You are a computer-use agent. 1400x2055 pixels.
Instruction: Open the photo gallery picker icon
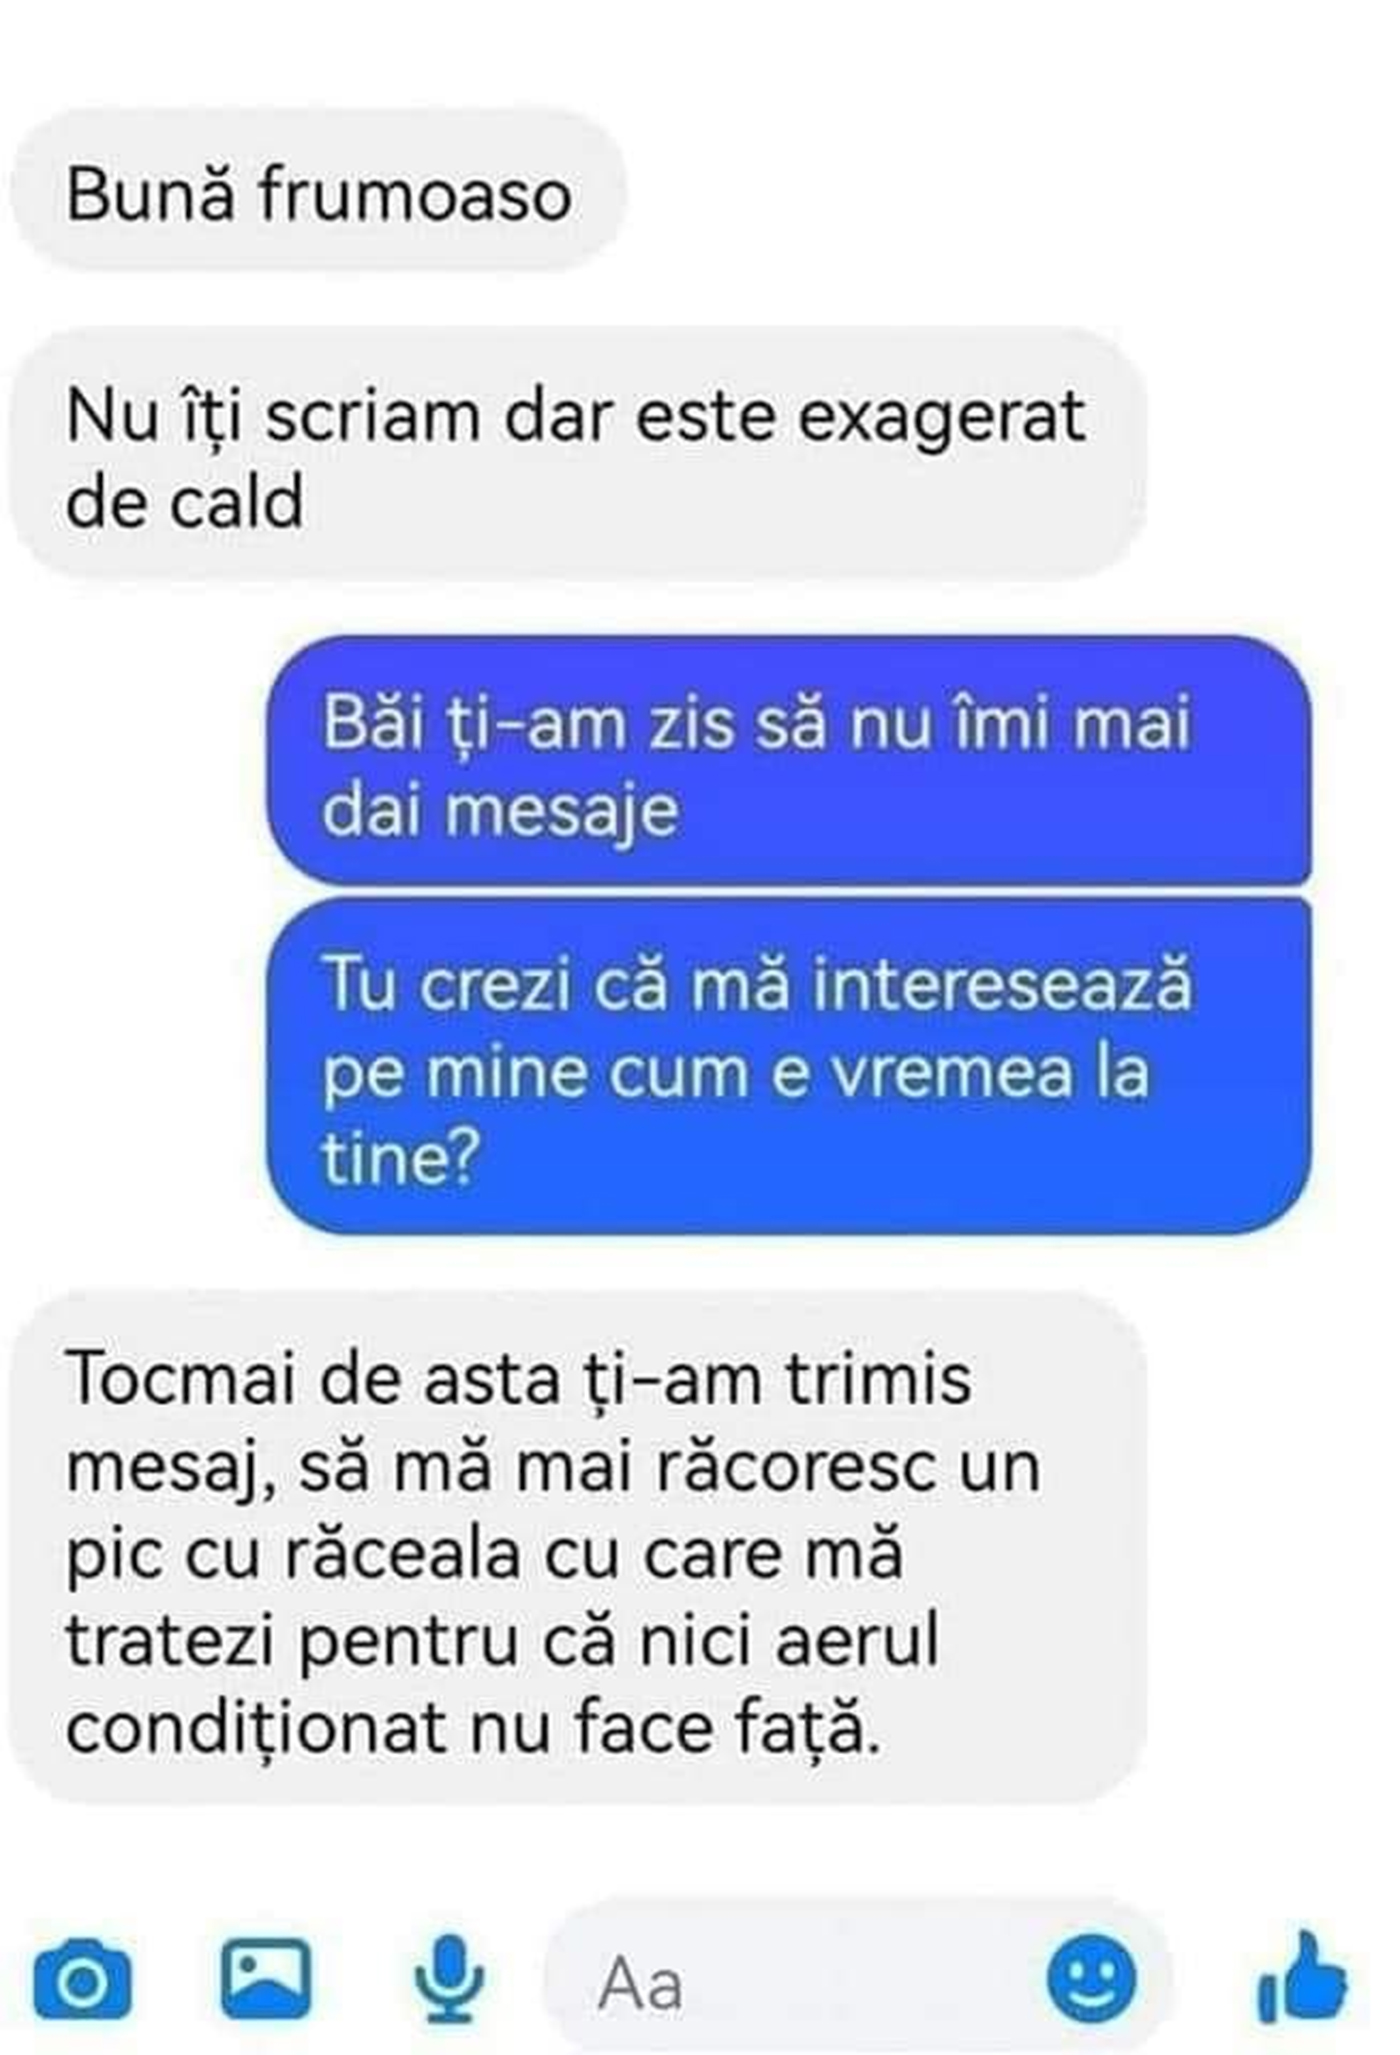(x=265, y=1977)
